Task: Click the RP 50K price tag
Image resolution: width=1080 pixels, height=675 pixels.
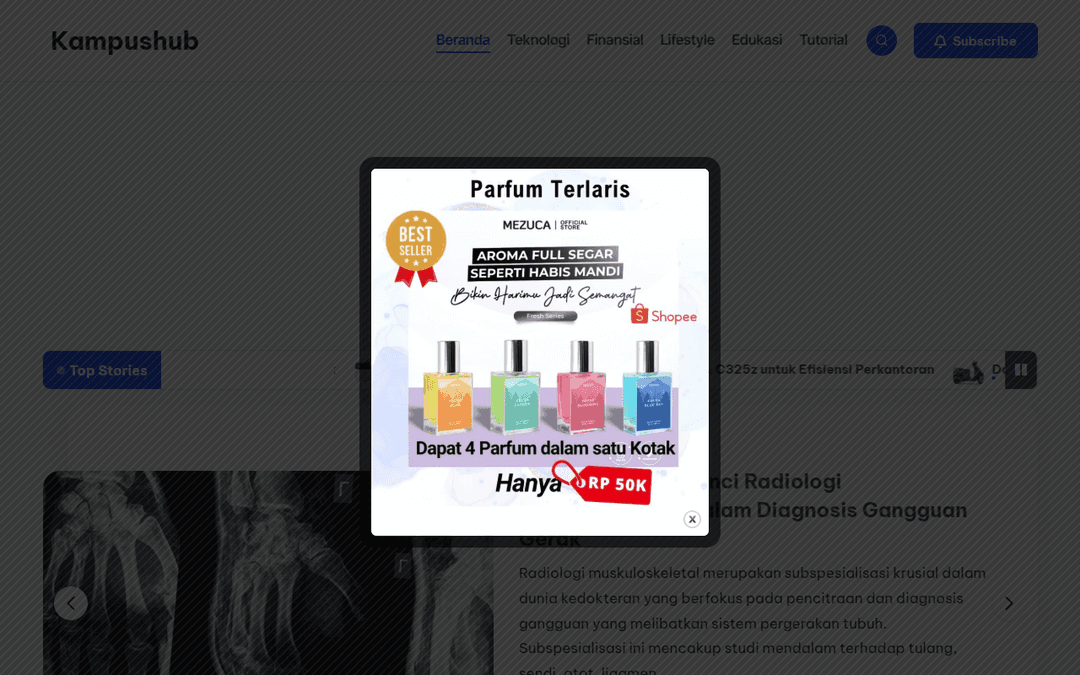Action: point(613,484)
